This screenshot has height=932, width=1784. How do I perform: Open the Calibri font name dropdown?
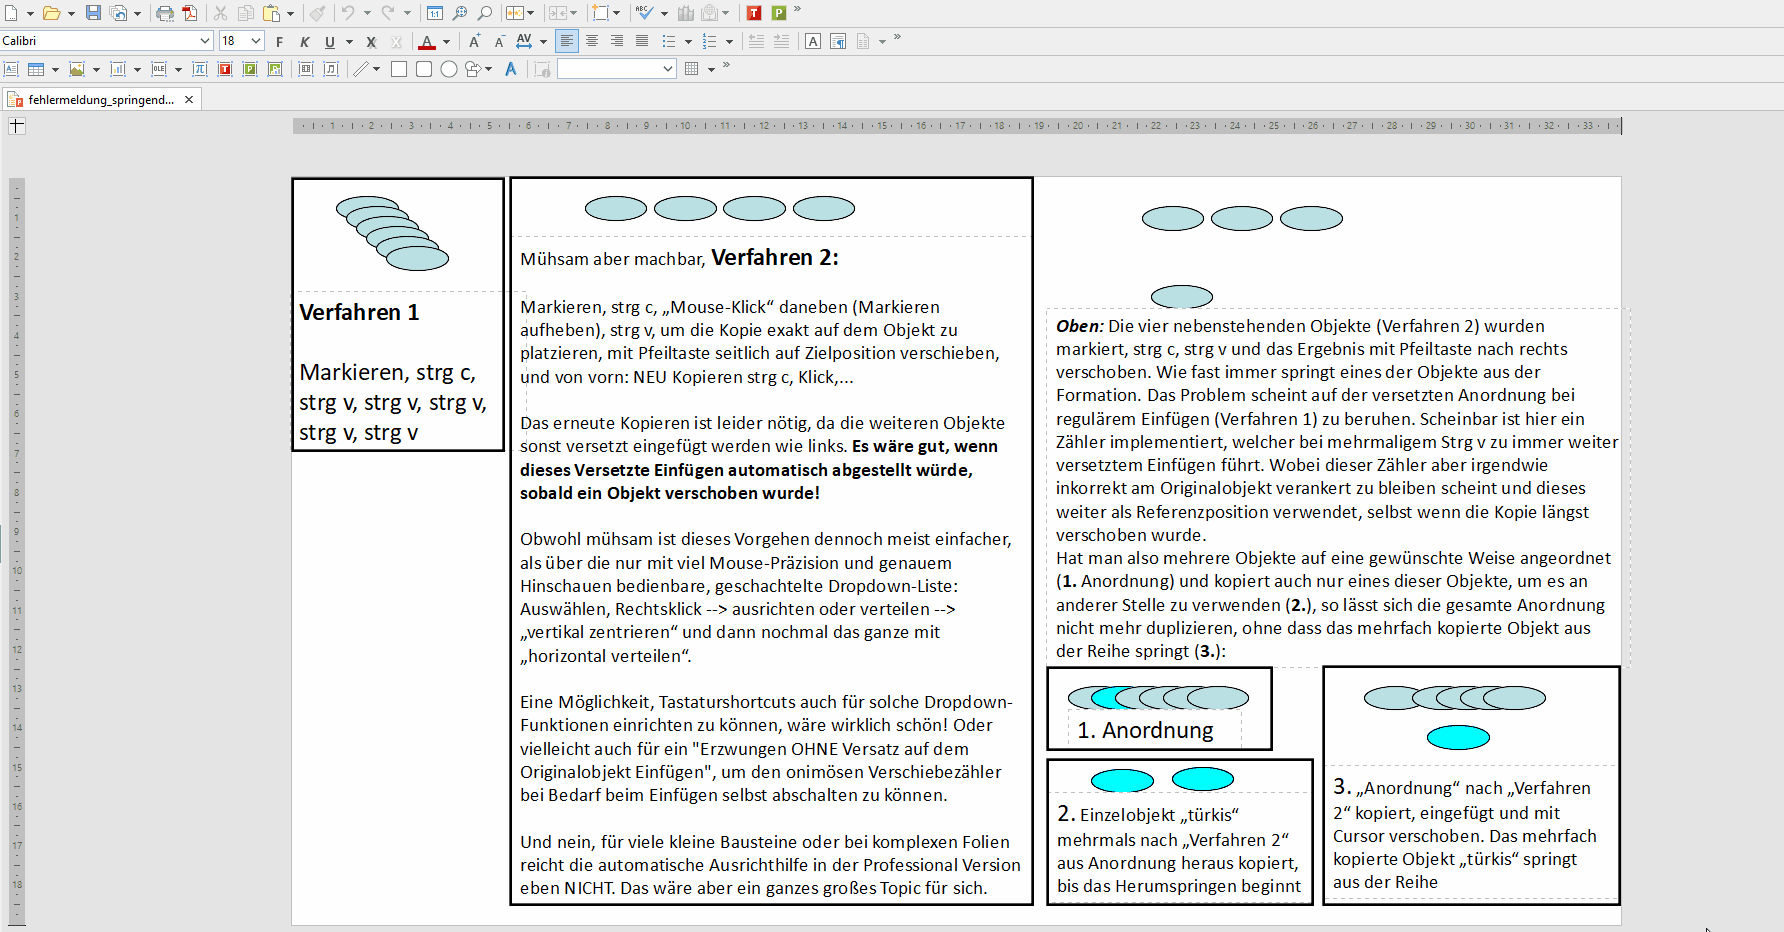point(205,41)
